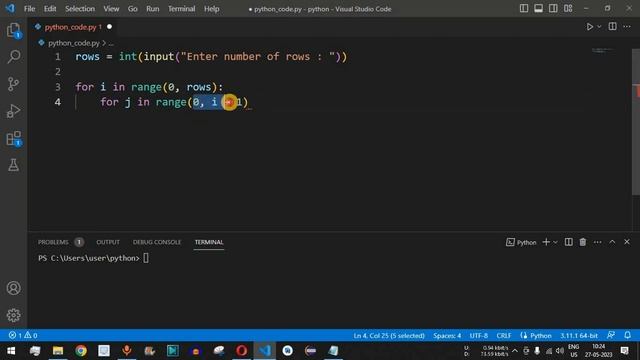Change line ending via CRLF

504,336
